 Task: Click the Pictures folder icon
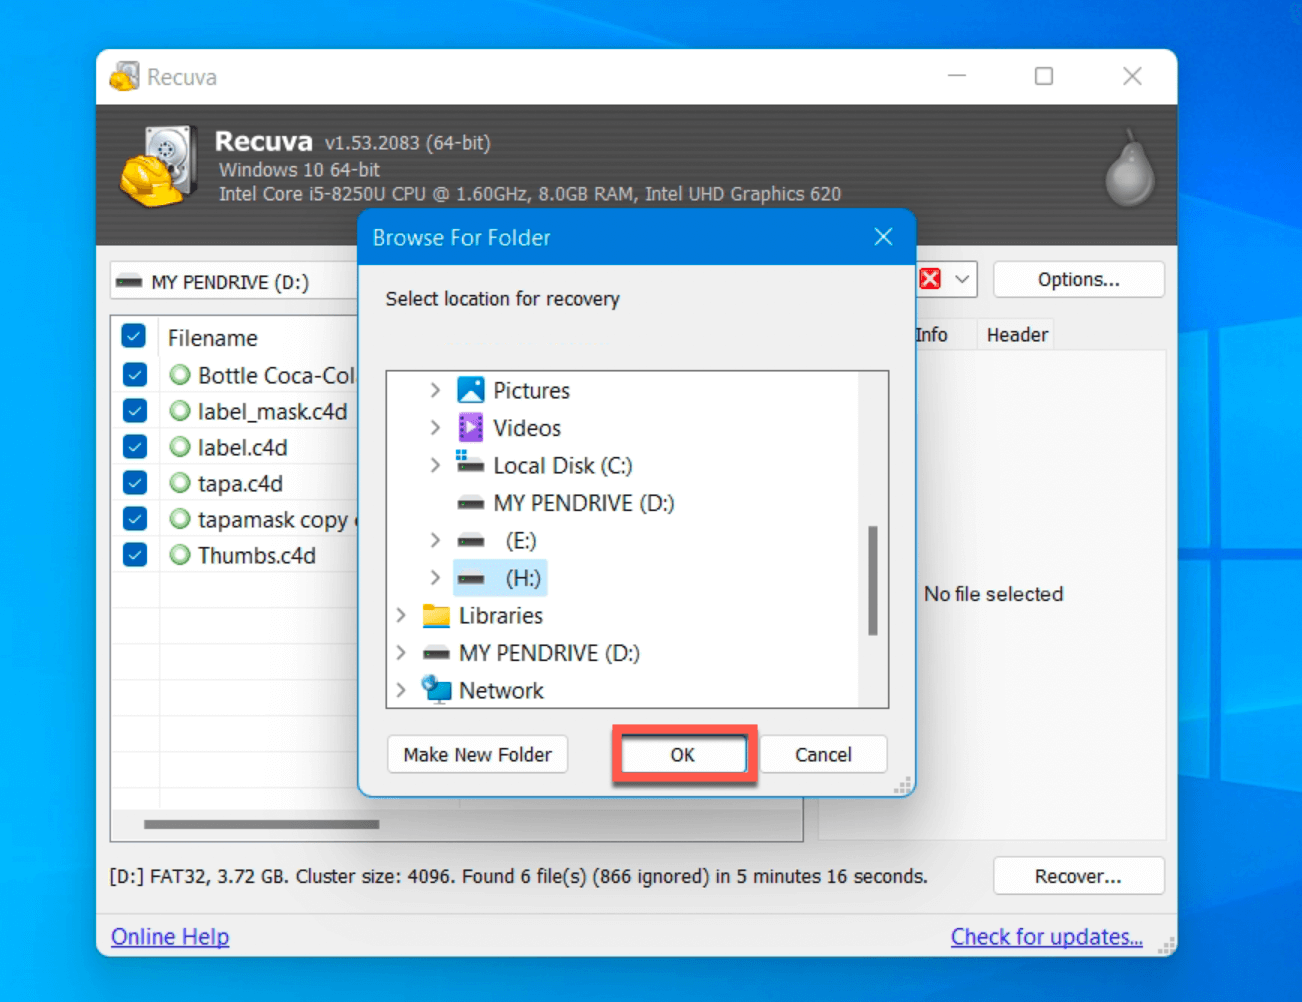(470, 390)
